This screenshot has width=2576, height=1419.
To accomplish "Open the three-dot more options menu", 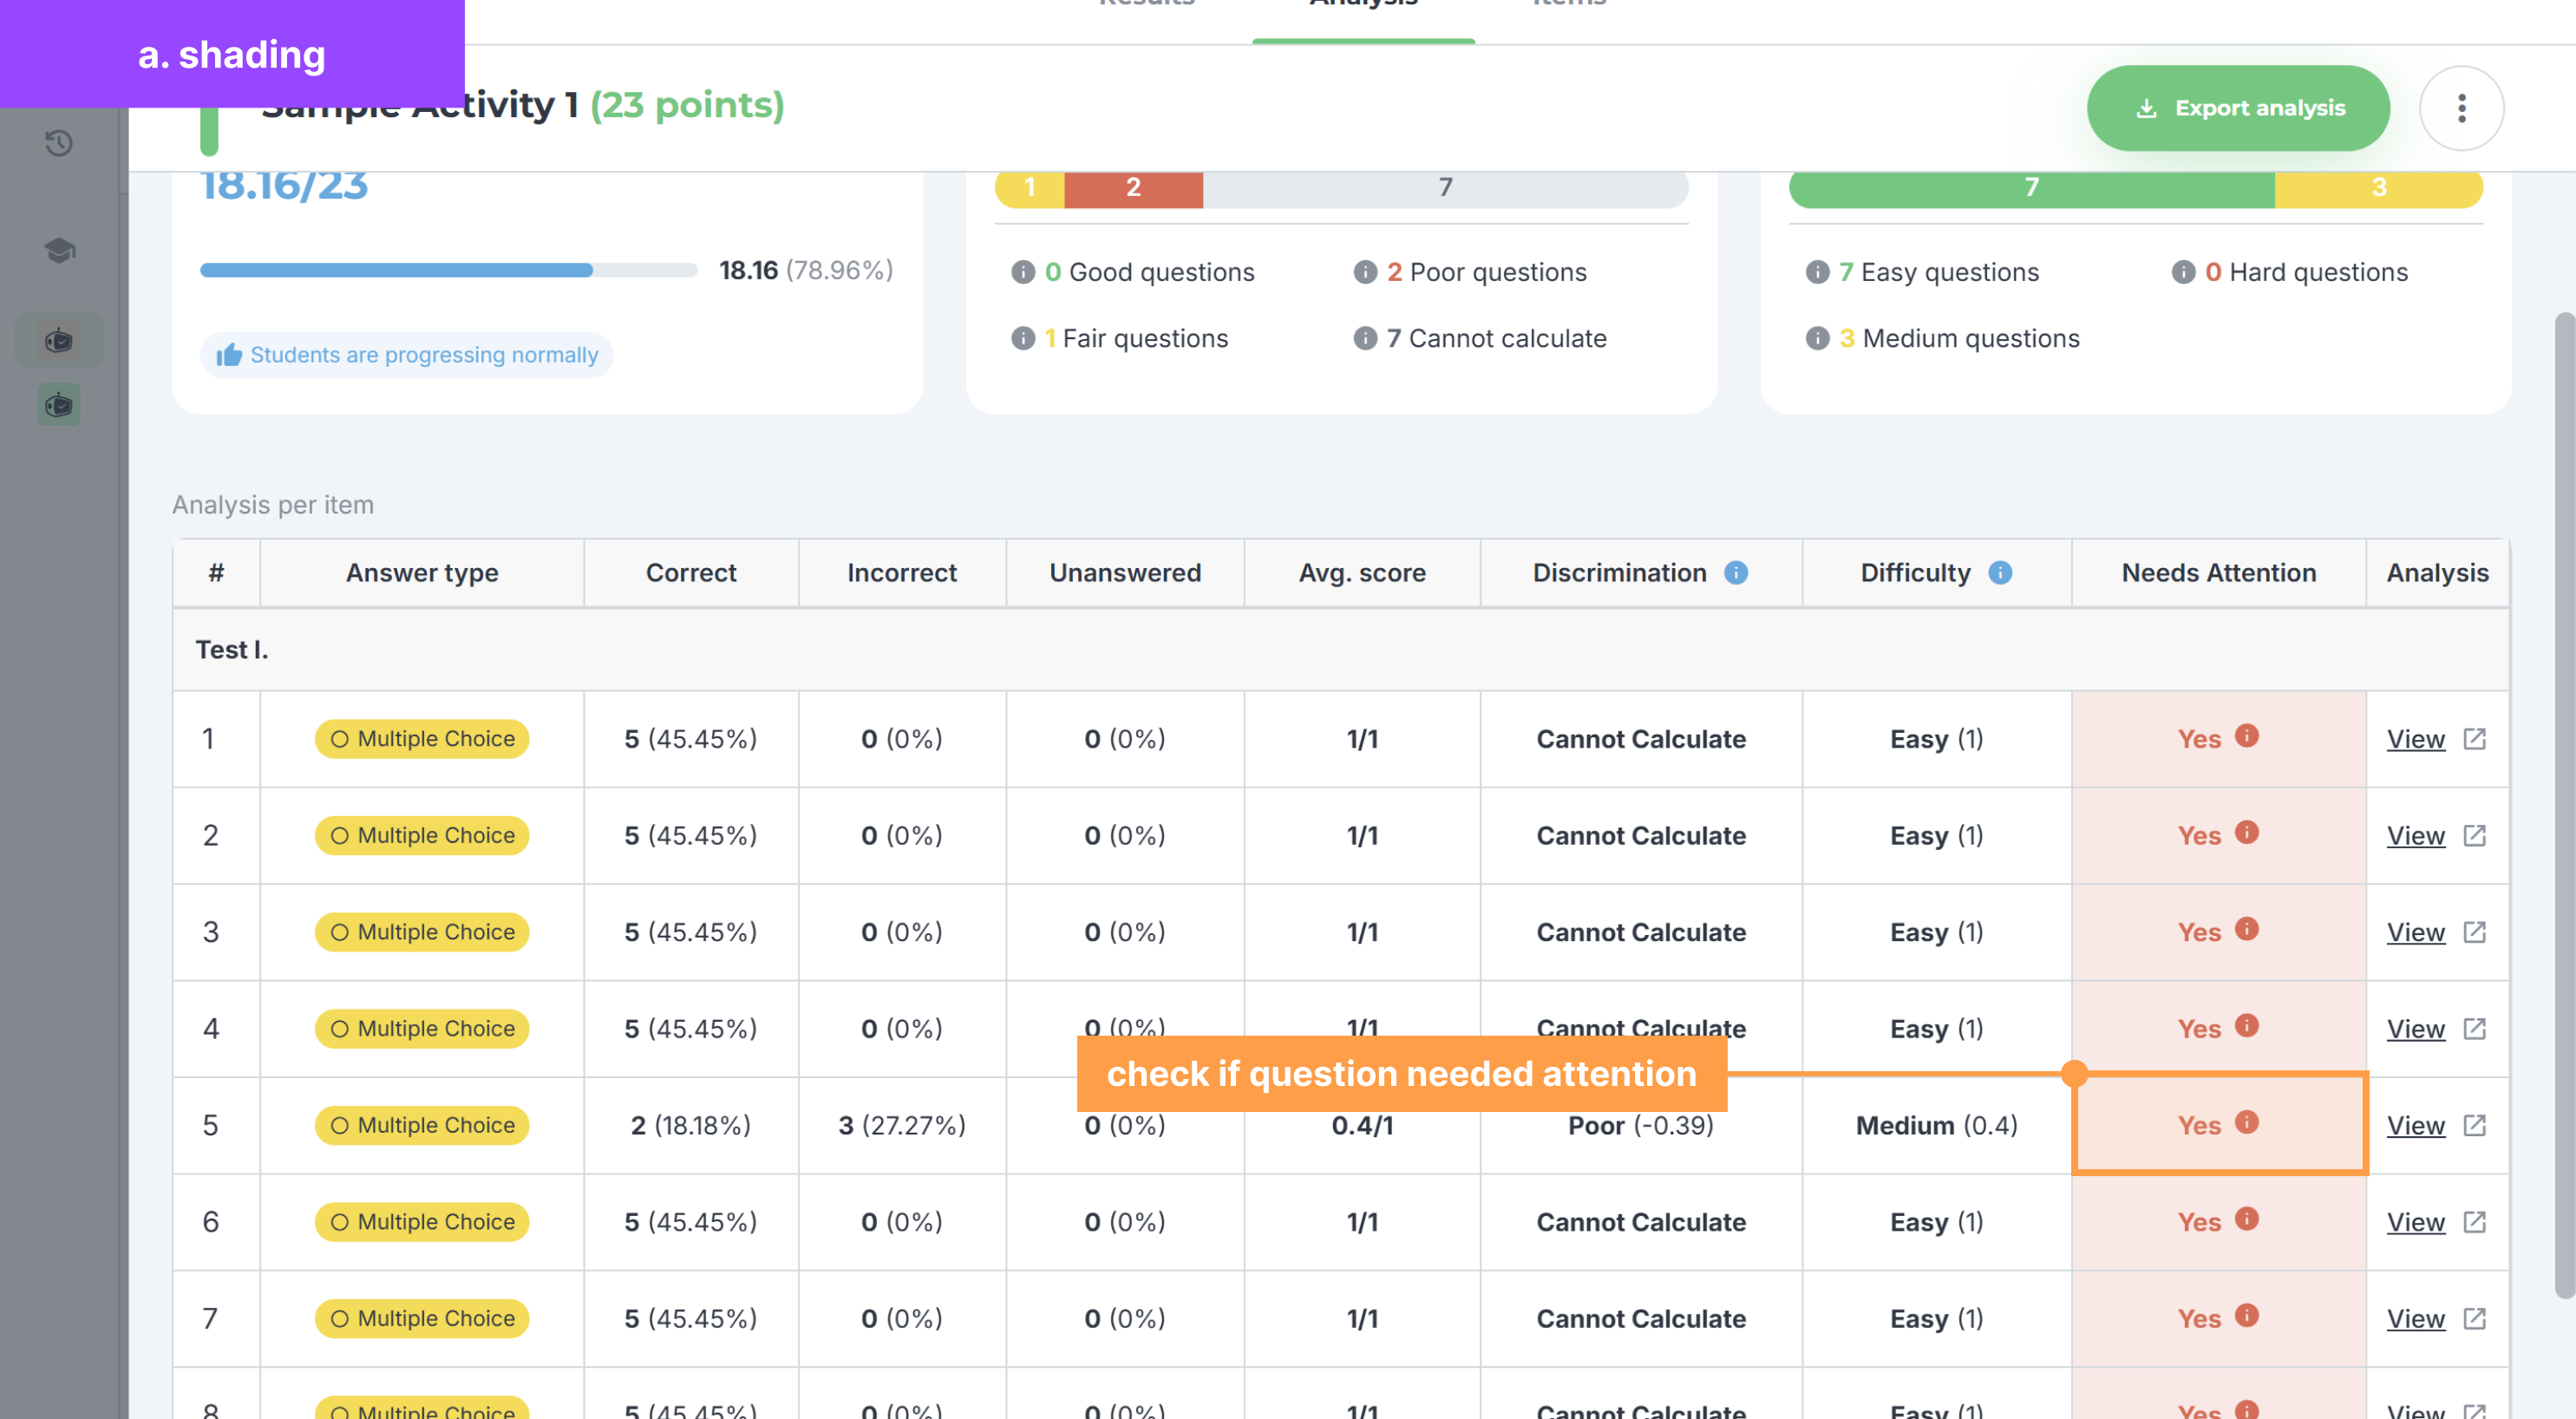I will click(2461, 108).
